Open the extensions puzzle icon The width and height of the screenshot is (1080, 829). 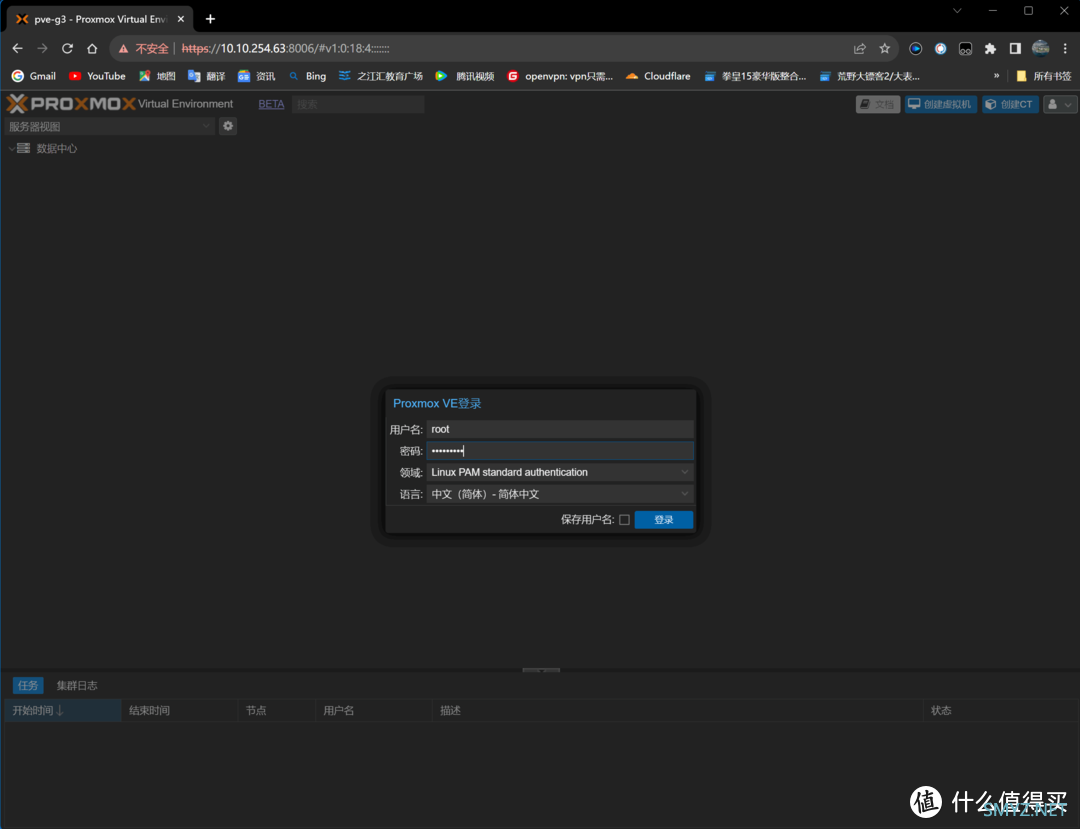(x=990, y=48)
